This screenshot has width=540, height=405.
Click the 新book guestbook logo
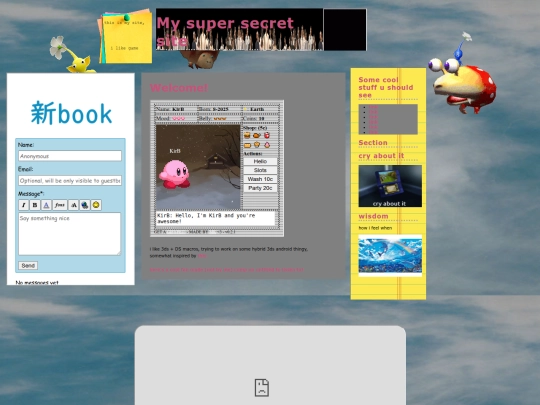71,113
